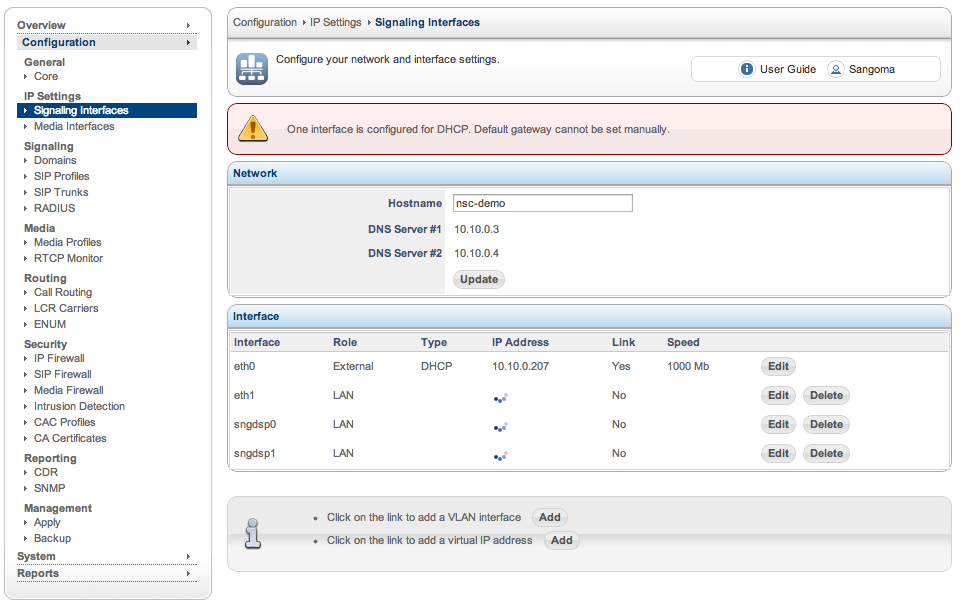Select Signaling Interfaces in sidebar
The image size is (960, 607).
tap(107, 110)
